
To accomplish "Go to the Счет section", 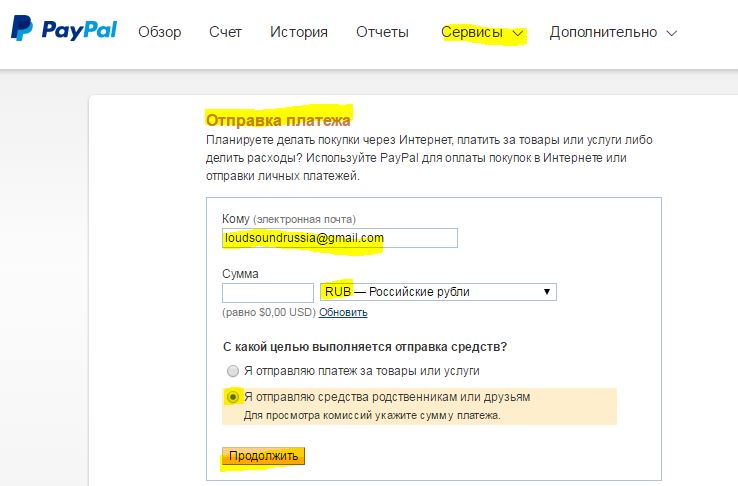I will [x=225, y=32].
